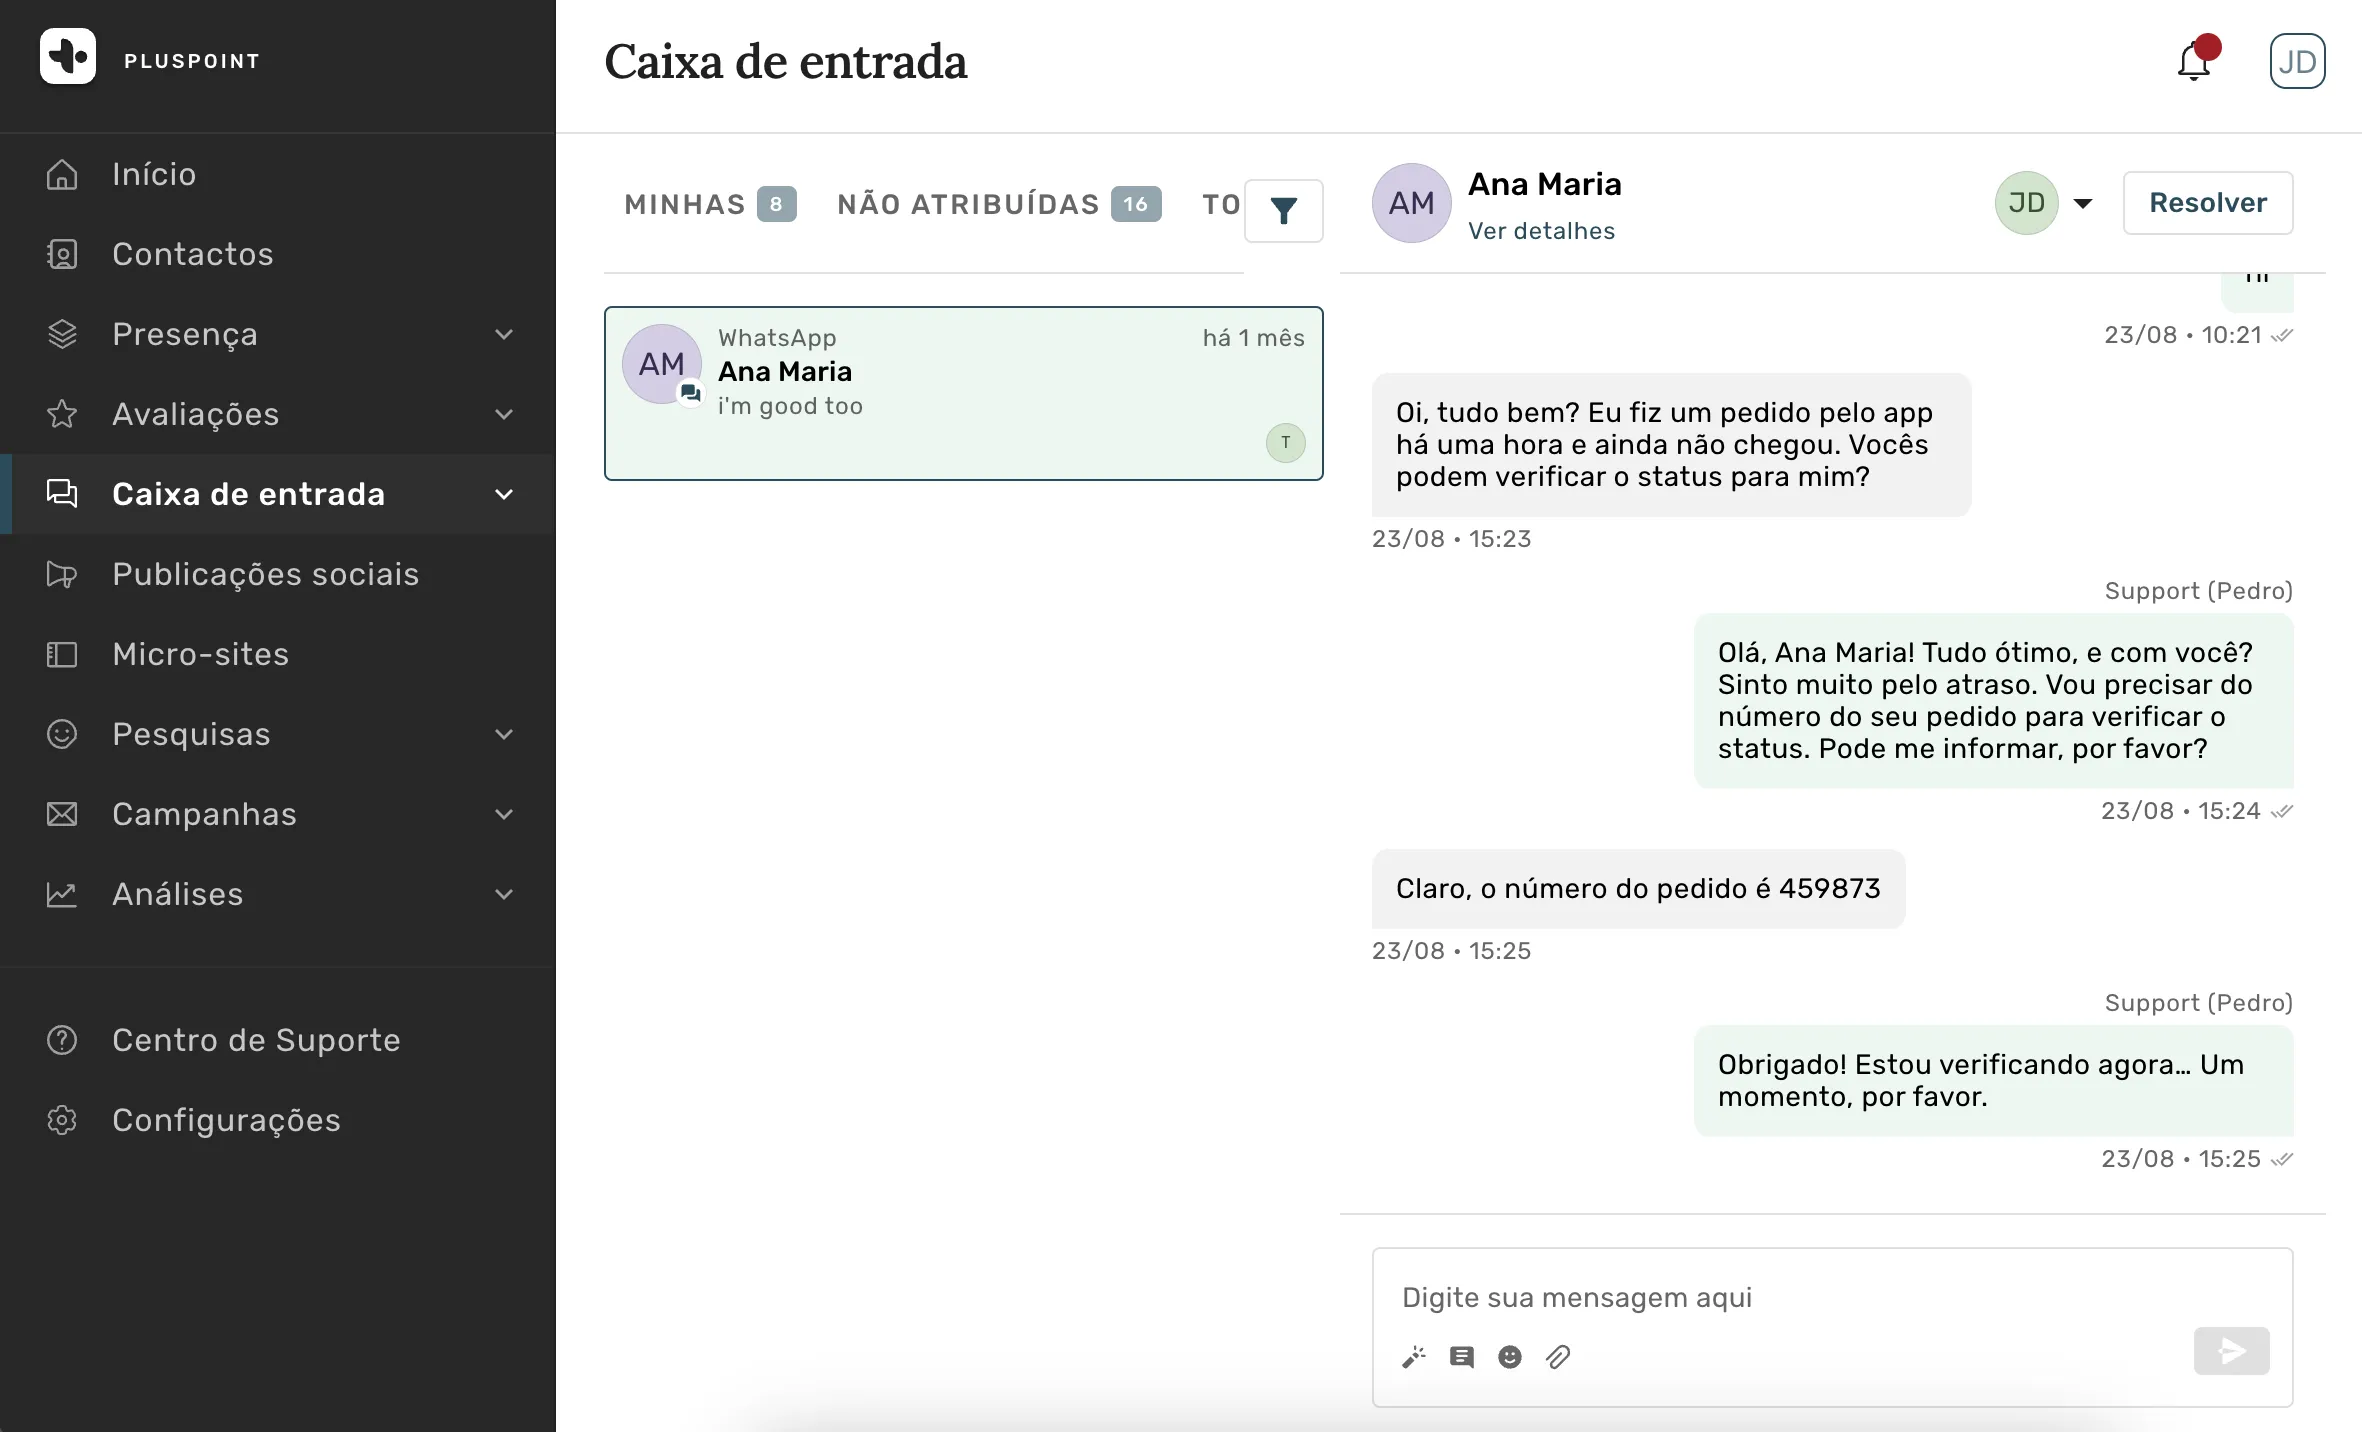Click the message input field
The image size is (2362, 1432).
(1832, 1297)
